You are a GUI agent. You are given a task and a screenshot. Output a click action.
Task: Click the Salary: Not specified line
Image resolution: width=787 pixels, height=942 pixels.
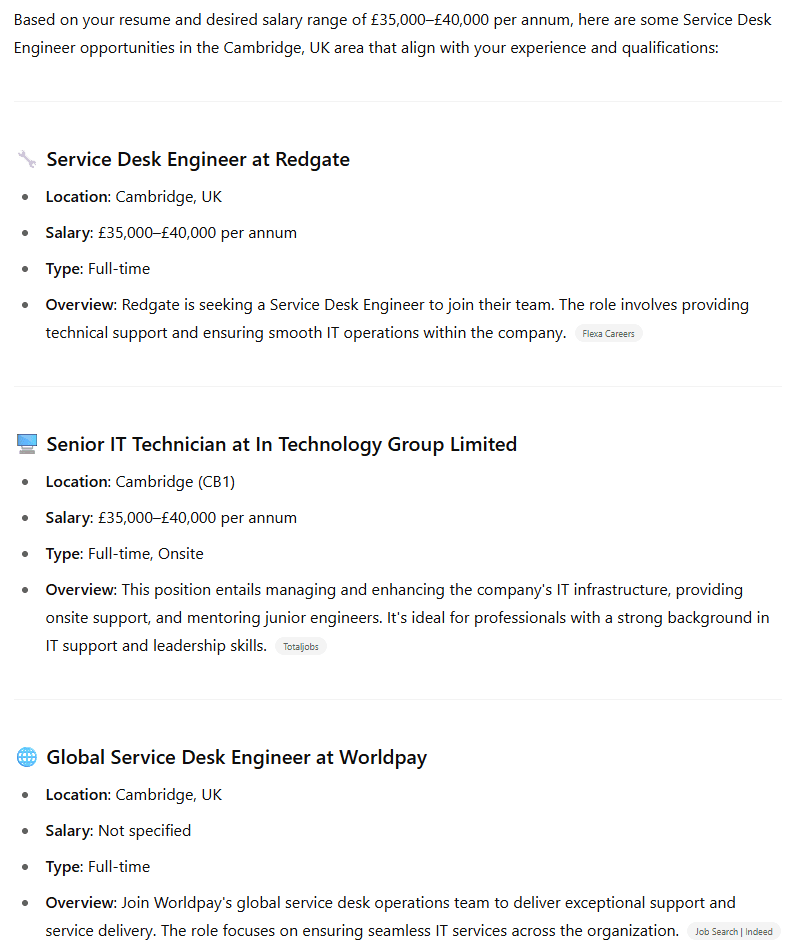pos(118,831)
